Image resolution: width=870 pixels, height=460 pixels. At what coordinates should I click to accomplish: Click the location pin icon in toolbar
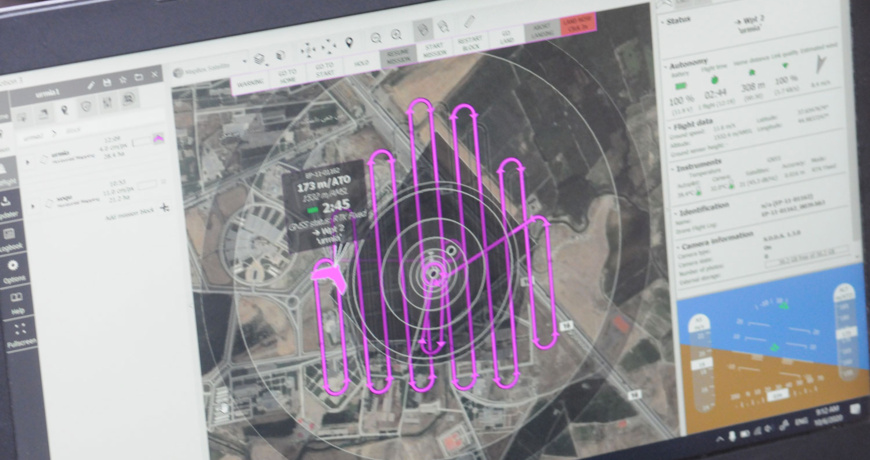point(350,42)
